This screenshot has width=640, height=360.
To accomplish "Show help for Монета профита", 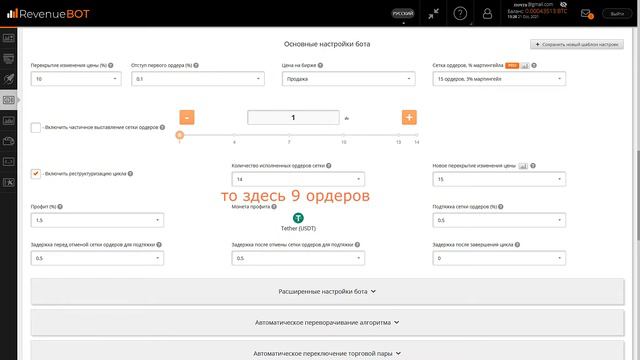I will [274, 207].
